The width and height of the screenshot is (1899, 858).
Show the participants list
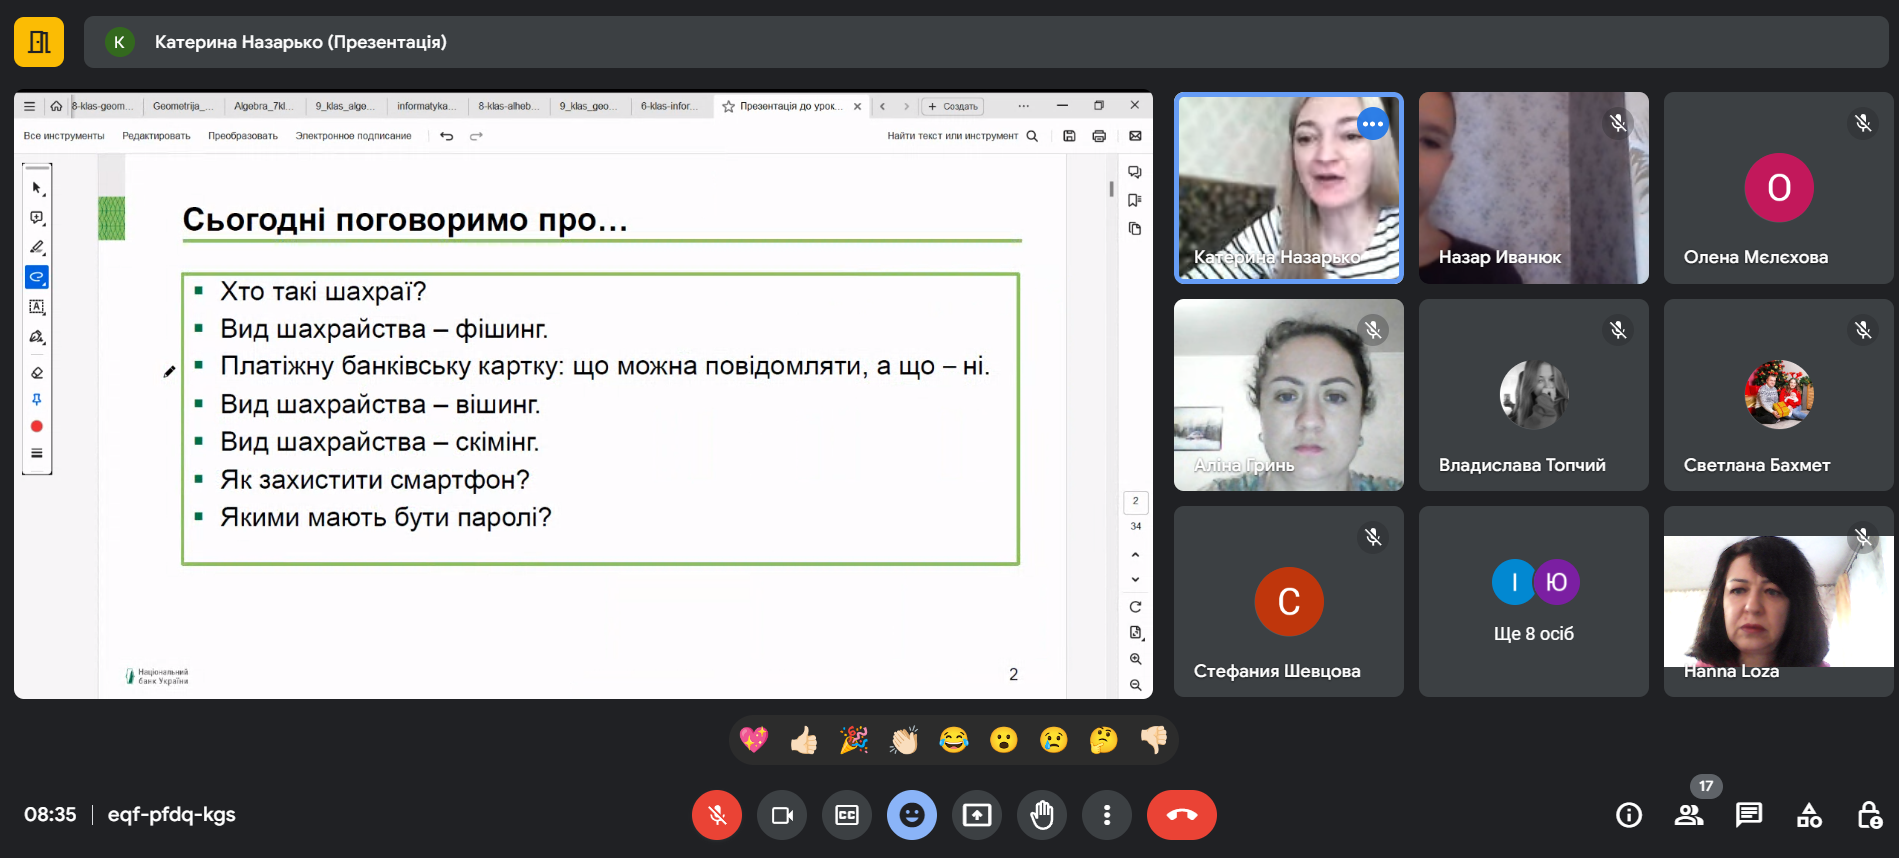[1689, 815]
